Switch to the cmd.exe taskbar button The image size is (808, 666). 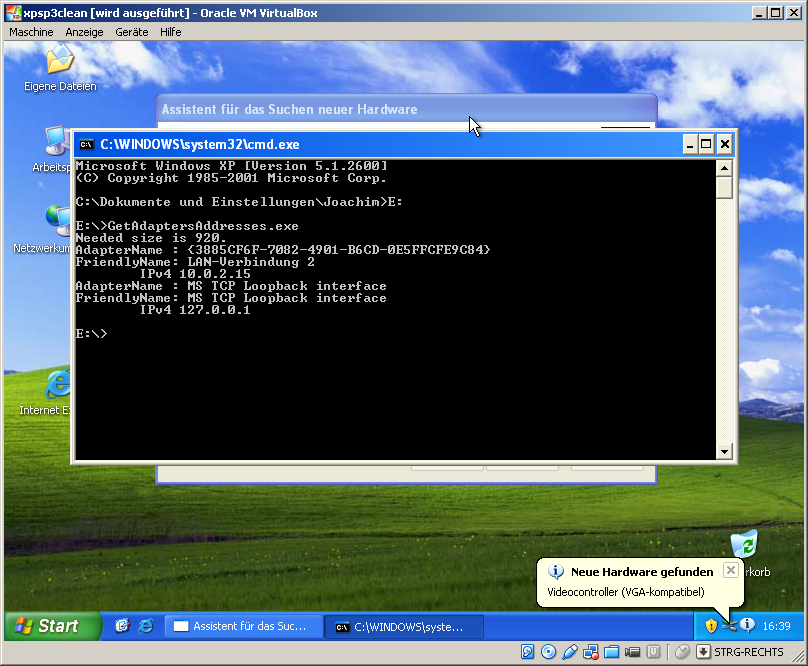point(404,626)
